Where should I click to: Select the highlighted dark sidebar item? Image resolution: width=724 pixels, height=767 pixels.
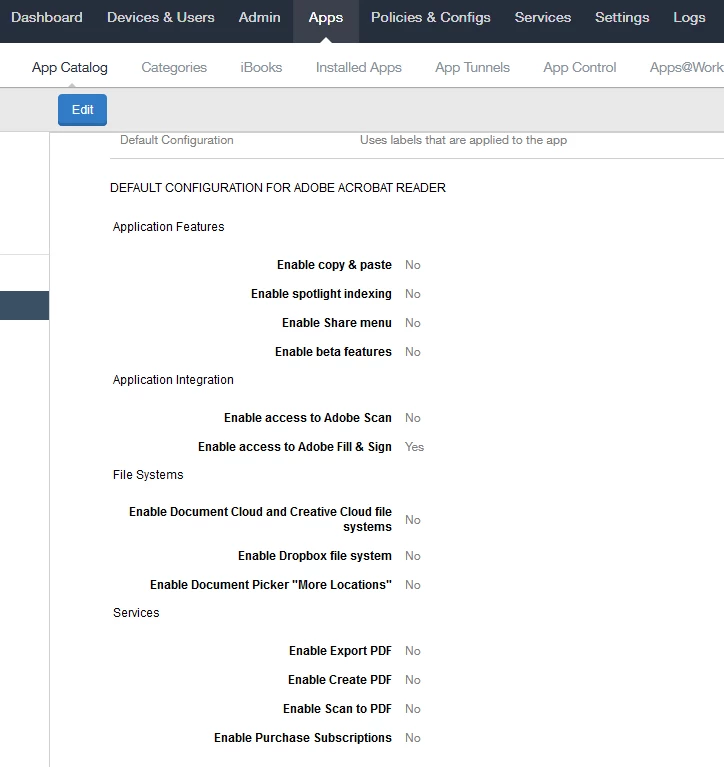[x=24, y=305]
